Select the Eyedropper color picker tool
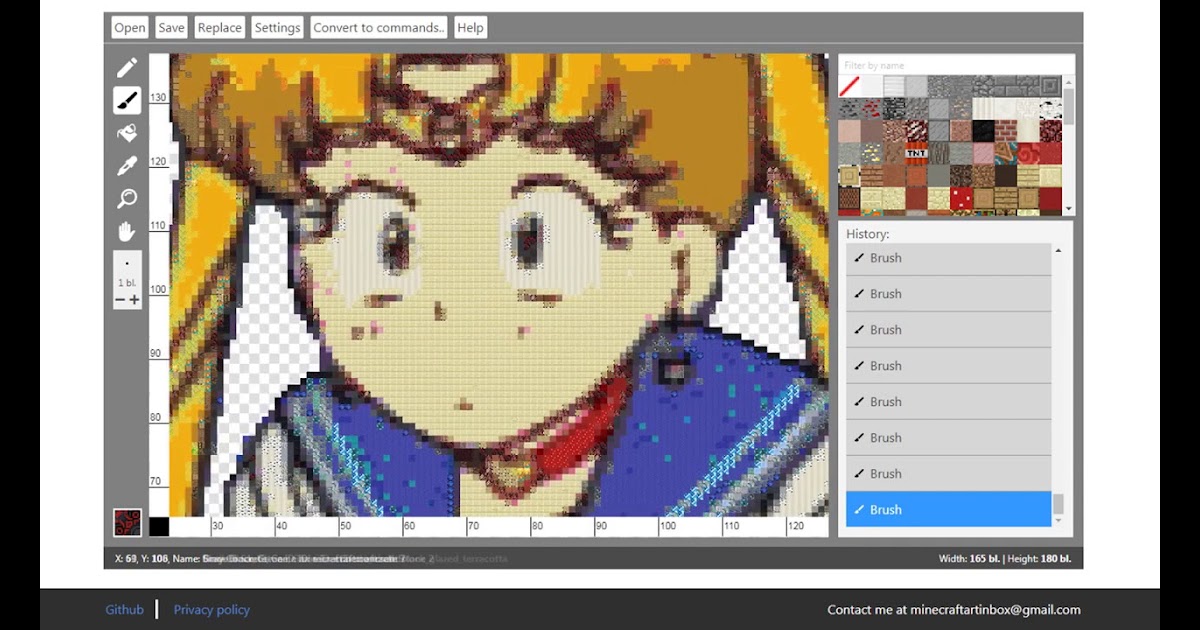Screen dimensions: 1200x630 click(127, 166)
